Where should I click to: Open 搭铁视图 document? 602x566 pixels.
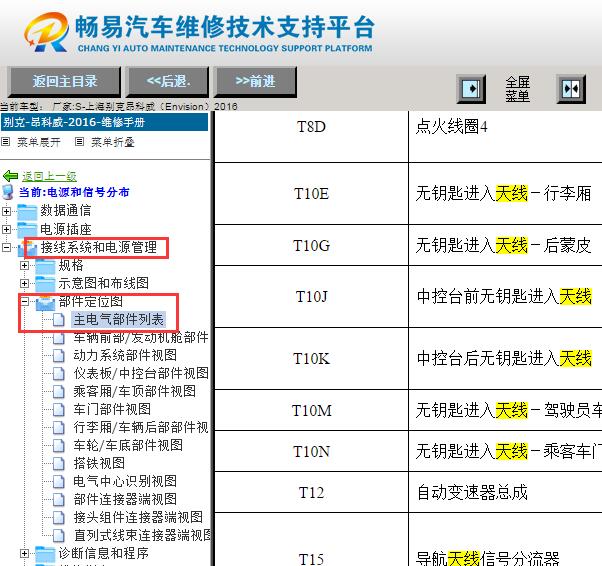(99, 463)
